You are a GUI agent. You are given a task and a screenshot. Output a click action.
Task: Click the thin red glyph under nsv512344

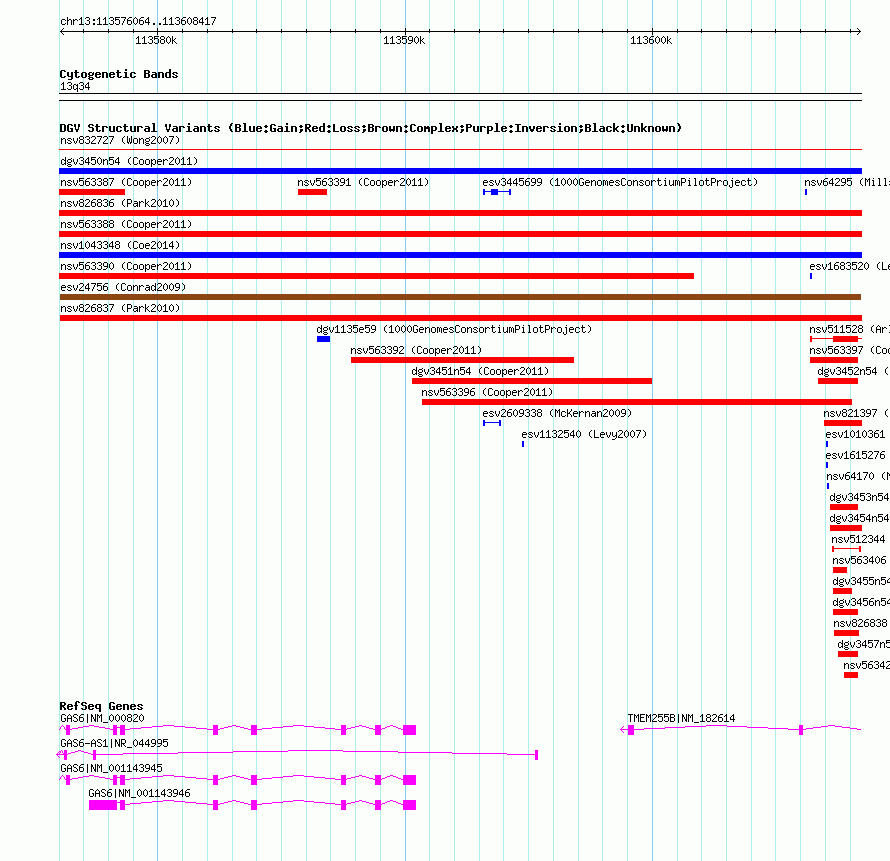(x=846, y=549)
